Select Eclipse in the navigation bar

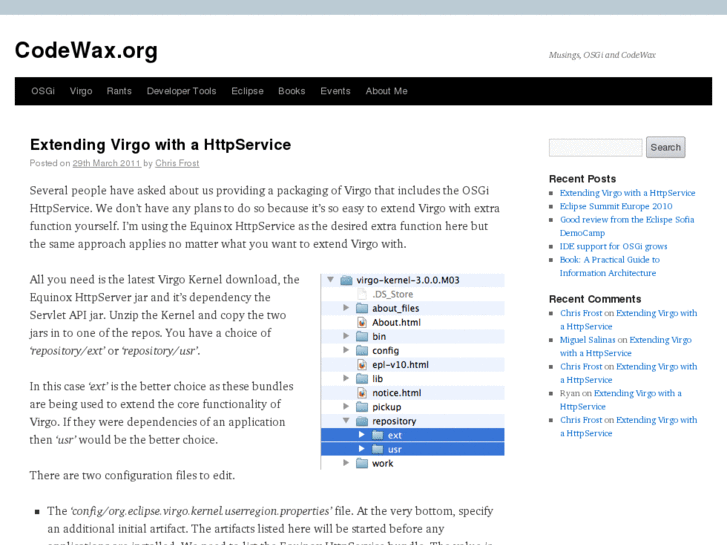point(247,91)
